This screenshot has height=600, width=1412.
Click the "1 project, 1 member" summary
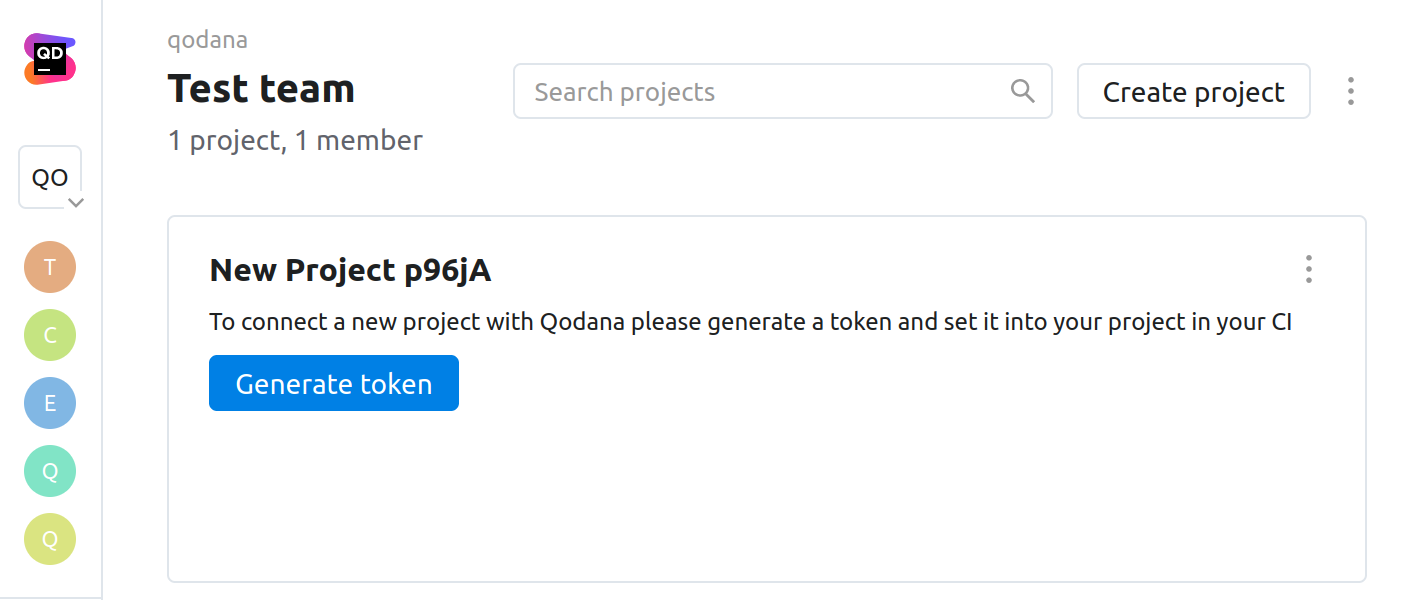pos(295,141)
